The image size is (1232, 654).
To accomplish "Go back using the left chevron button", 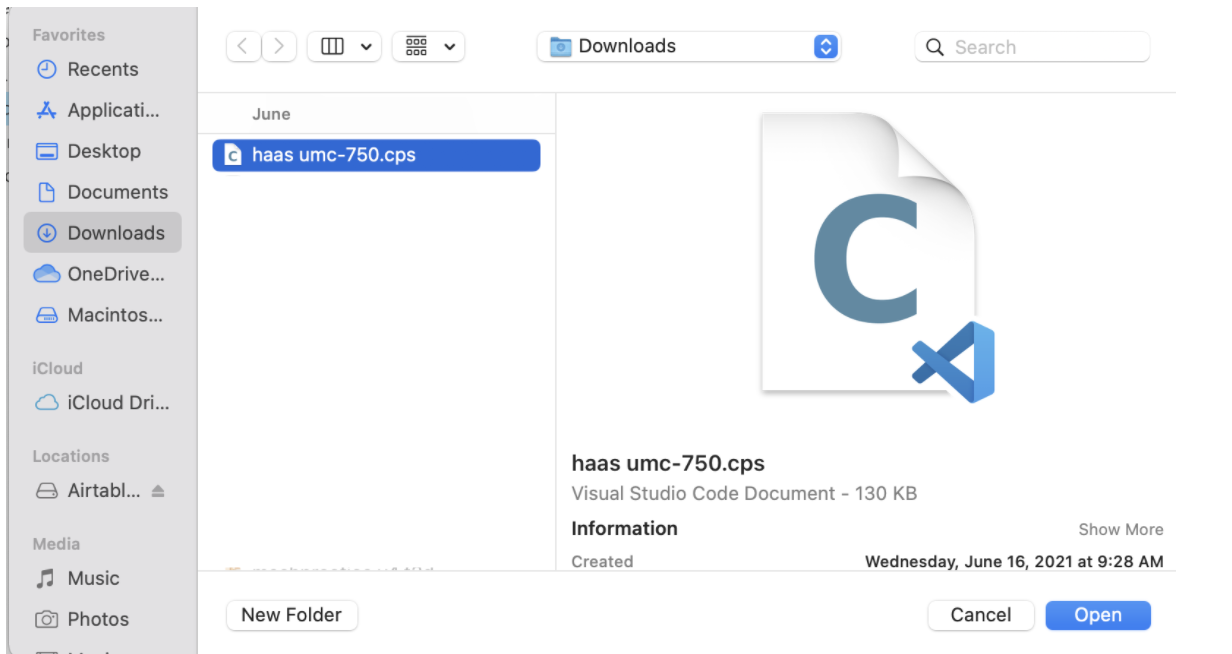I will [x=244, y=46].
